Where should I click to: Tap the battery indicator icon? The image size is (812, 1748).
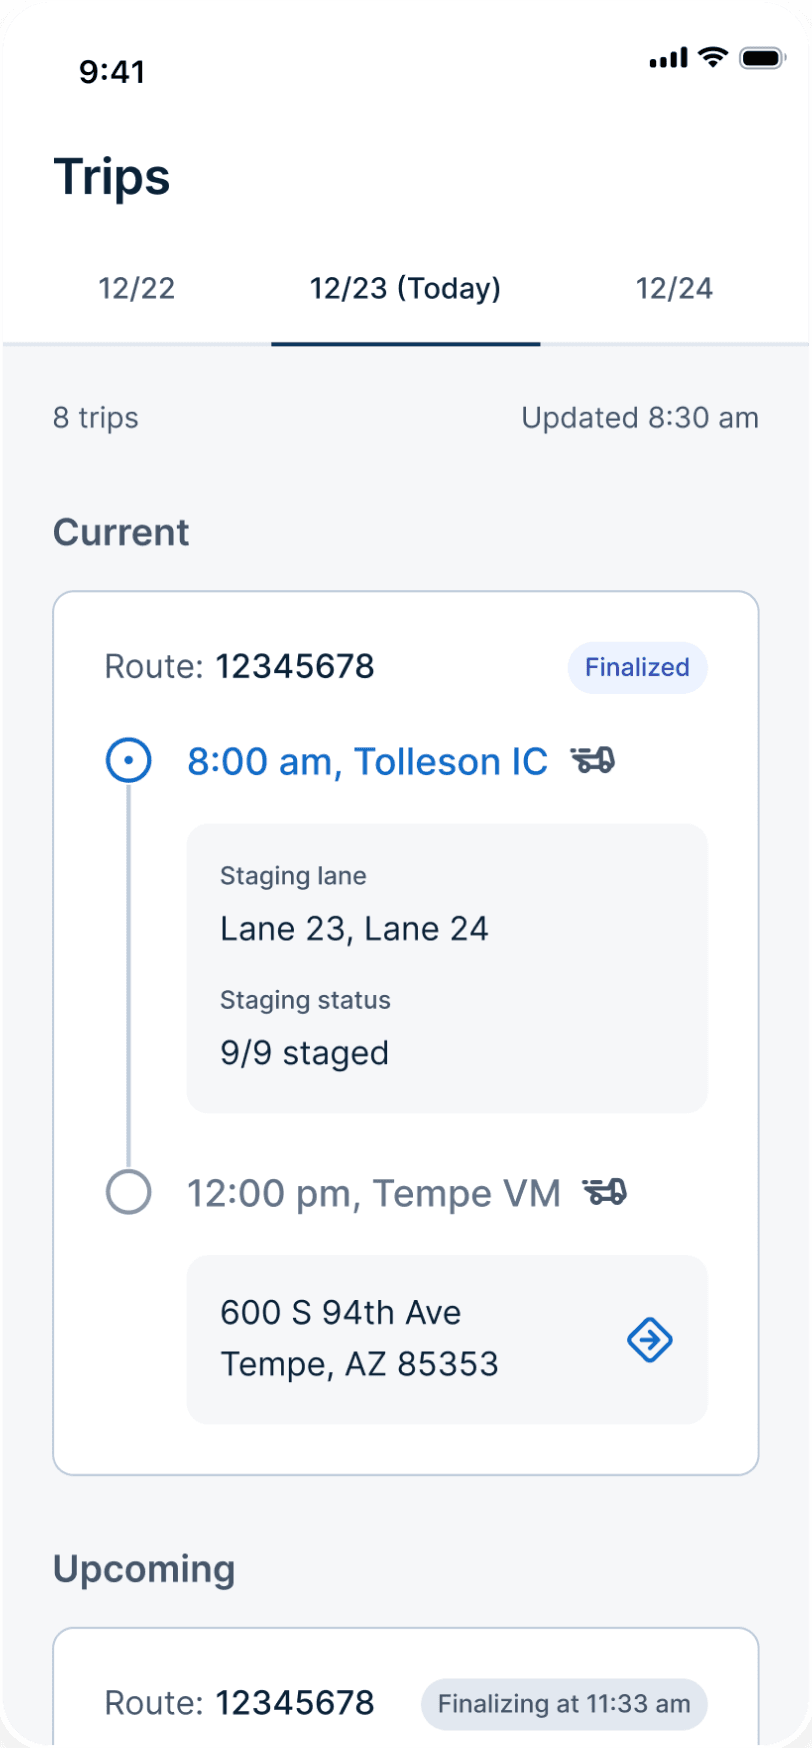(762, 58)
